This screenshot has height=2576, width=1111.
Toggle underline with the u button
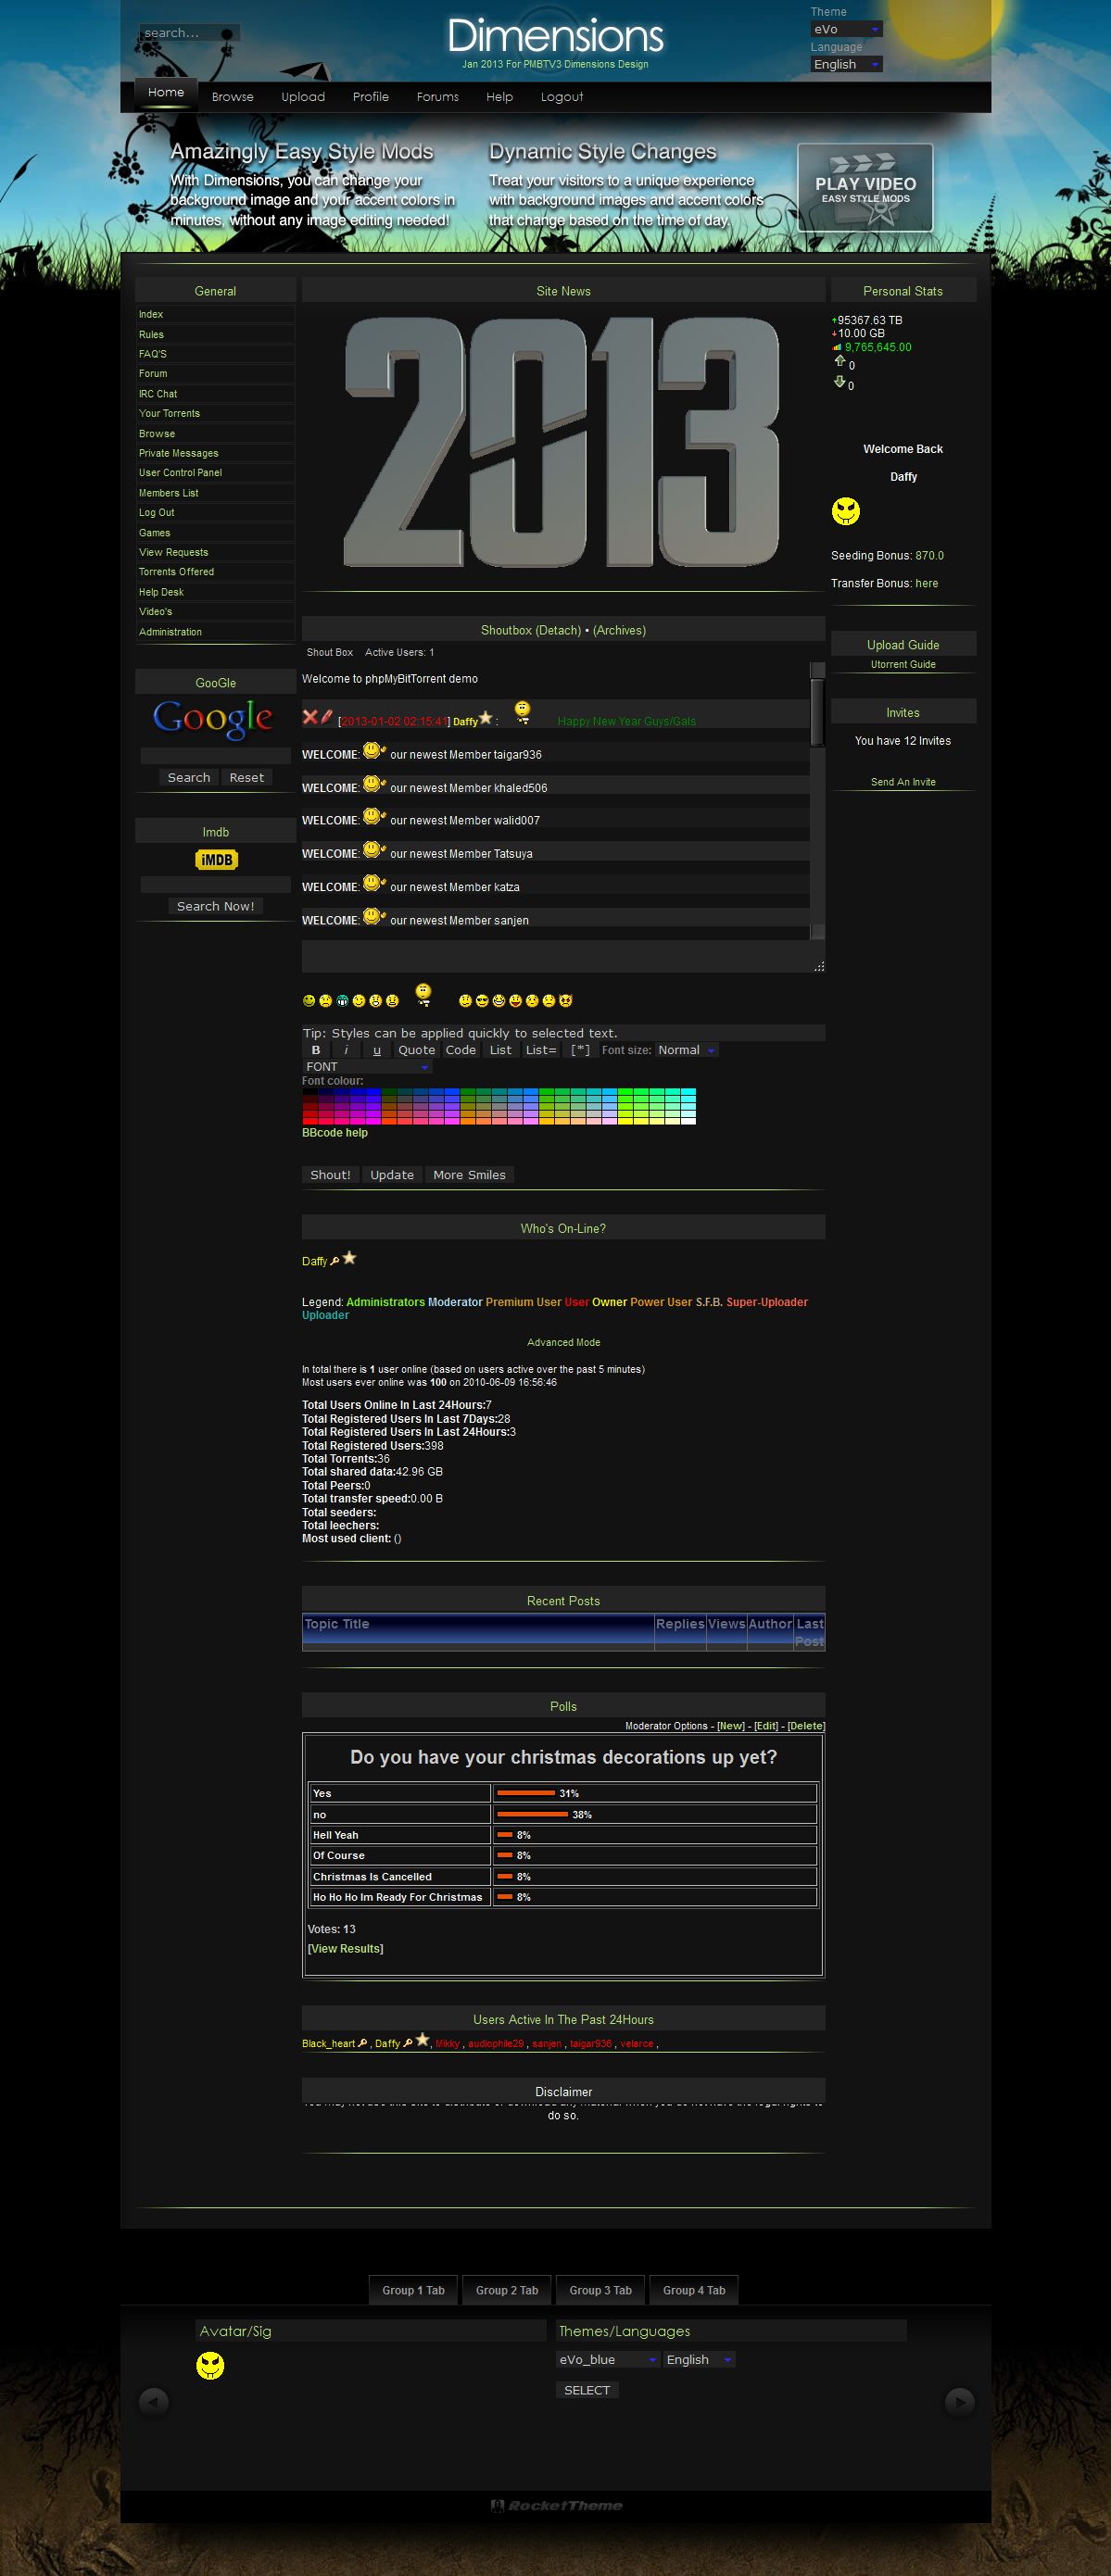click(x=376, y=1050)
